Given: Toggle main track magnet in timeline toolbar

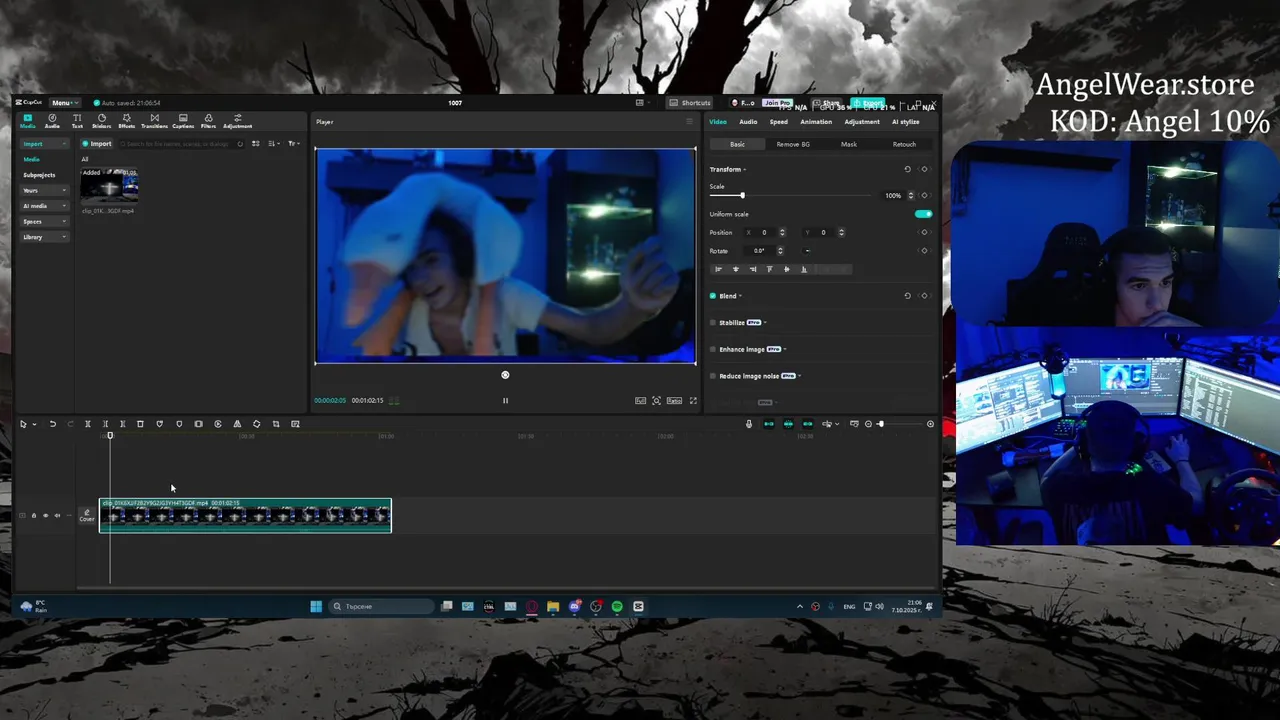Looking at the screenshot, I should [769, 424].
